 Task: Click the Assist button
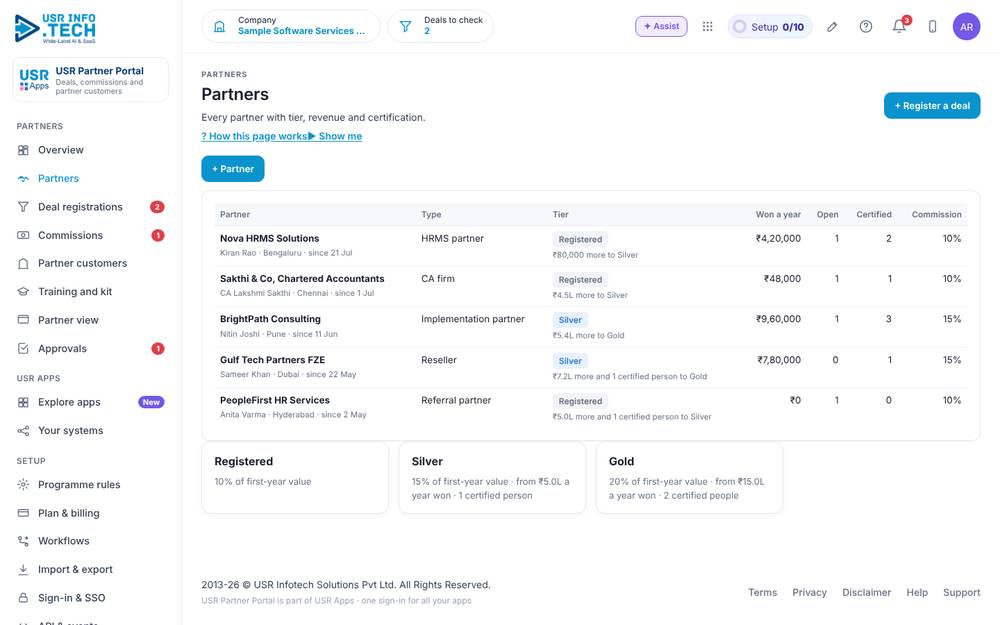point(661,26)
